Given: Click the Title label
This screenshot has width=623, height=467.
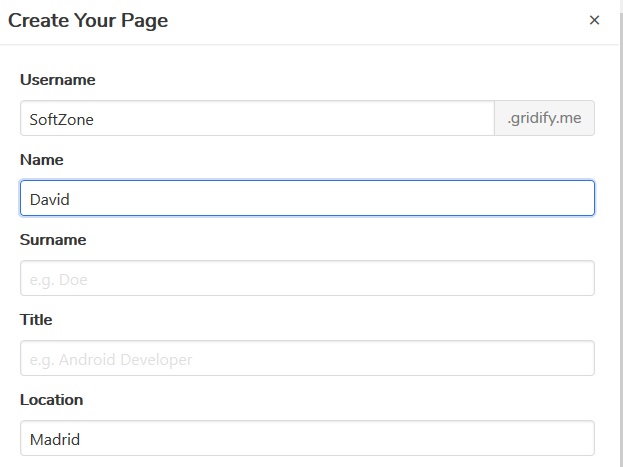Looking at the screenshot, I should click(36, 319).
